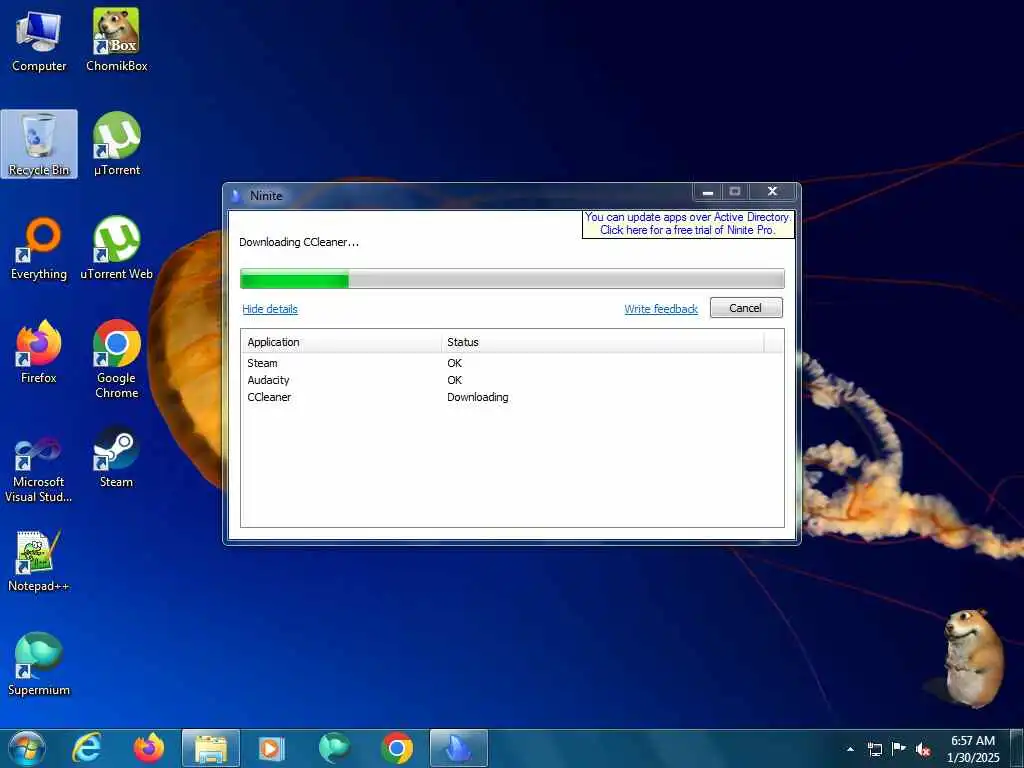Select the Audacity row in the list
The image size is (1024, 768).
pyautogui.click(x=512, y=380)
